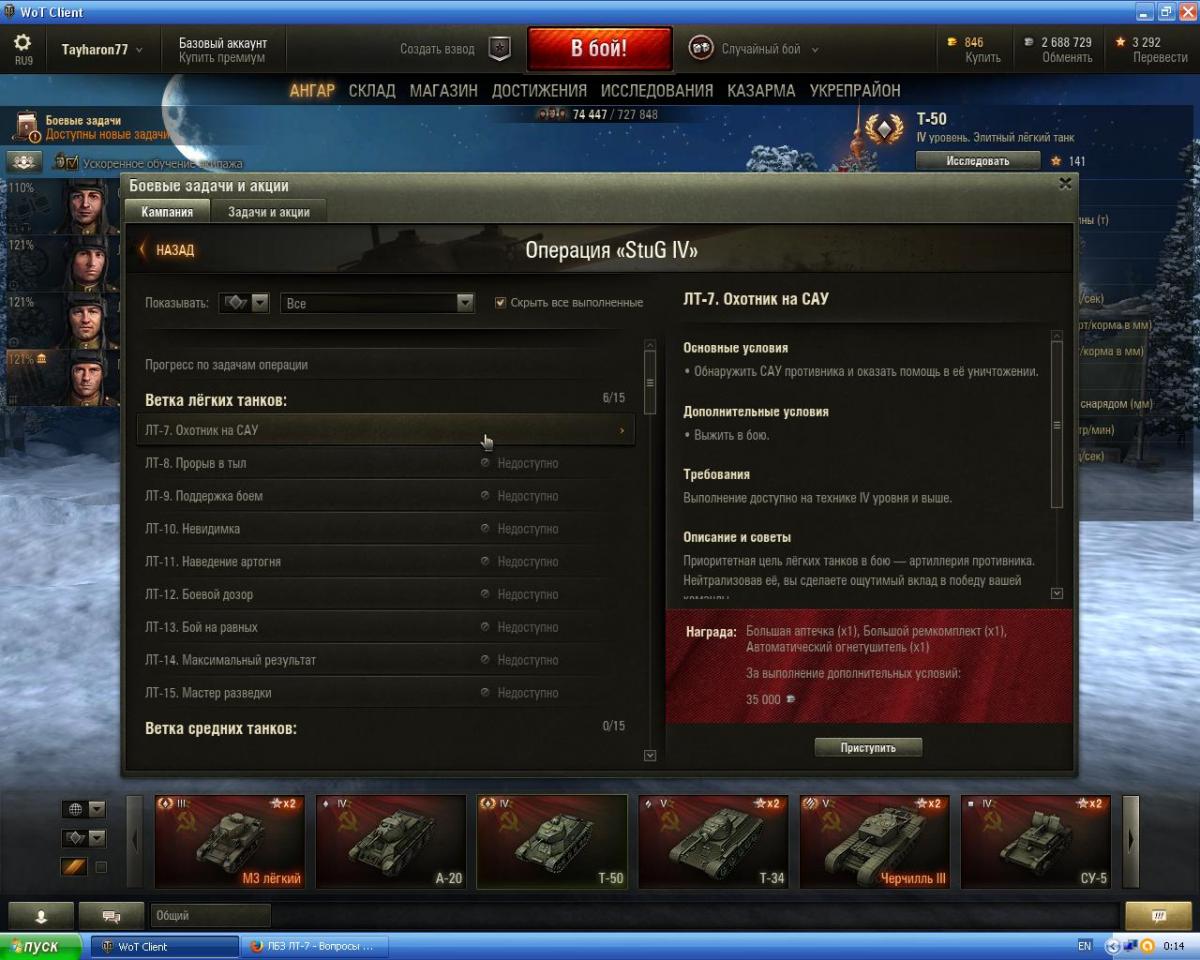
Task: Open the УКРЕПРАЙОН section
Action: (x=855, y=90)
